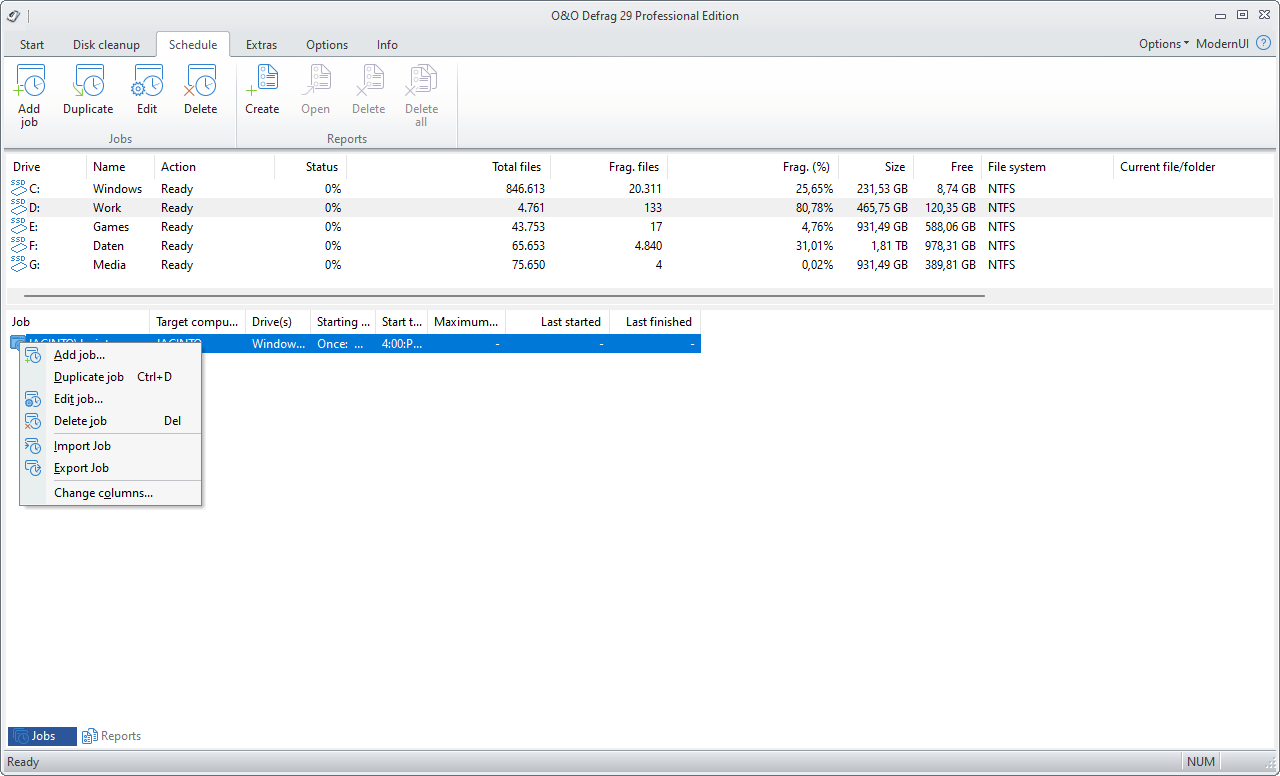1280x776 pixels.
Task: Select the Media drive name cell
Action: tap(109, 265)
